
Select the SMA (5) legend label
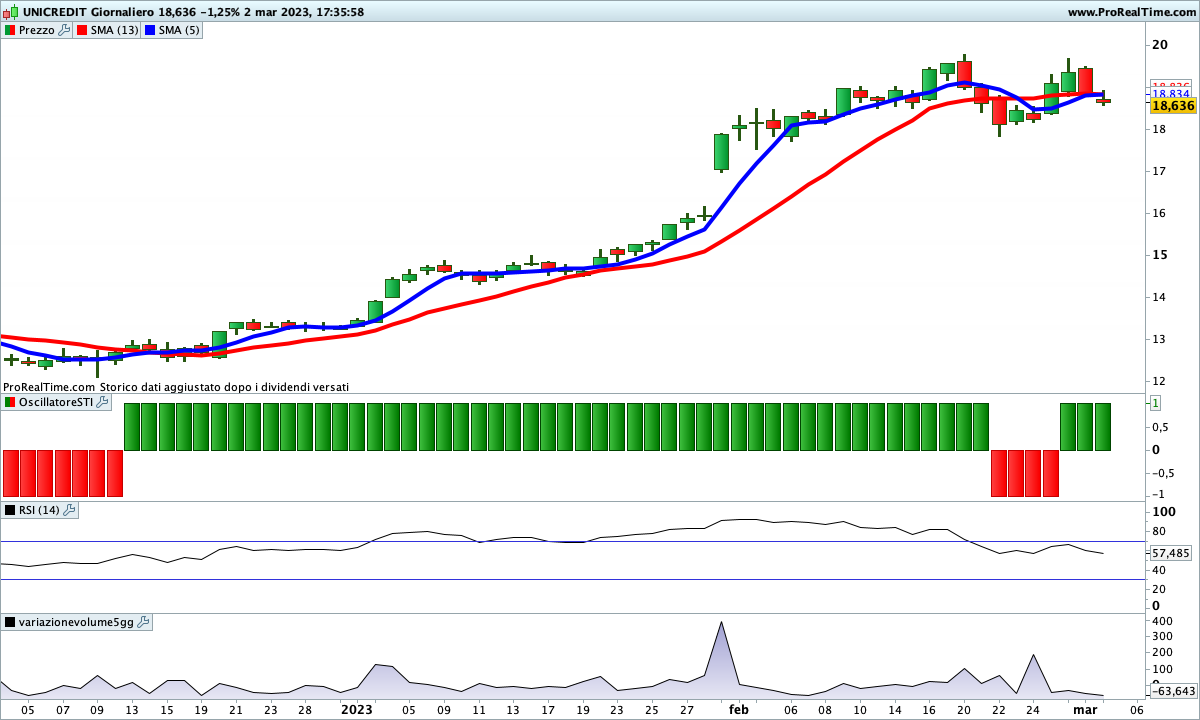[x=180, y=30]
